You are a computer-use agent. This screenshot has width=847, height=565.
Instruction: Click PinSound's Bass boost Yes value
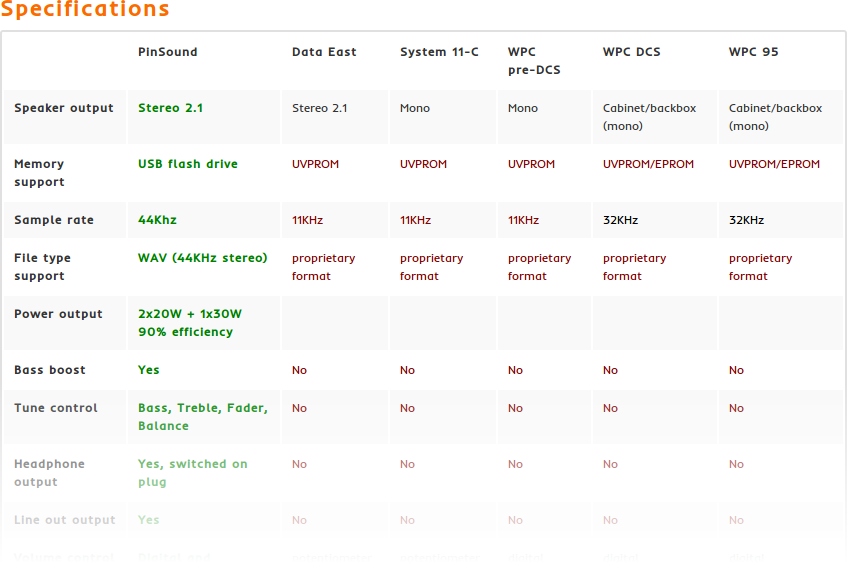coord(149,370)
